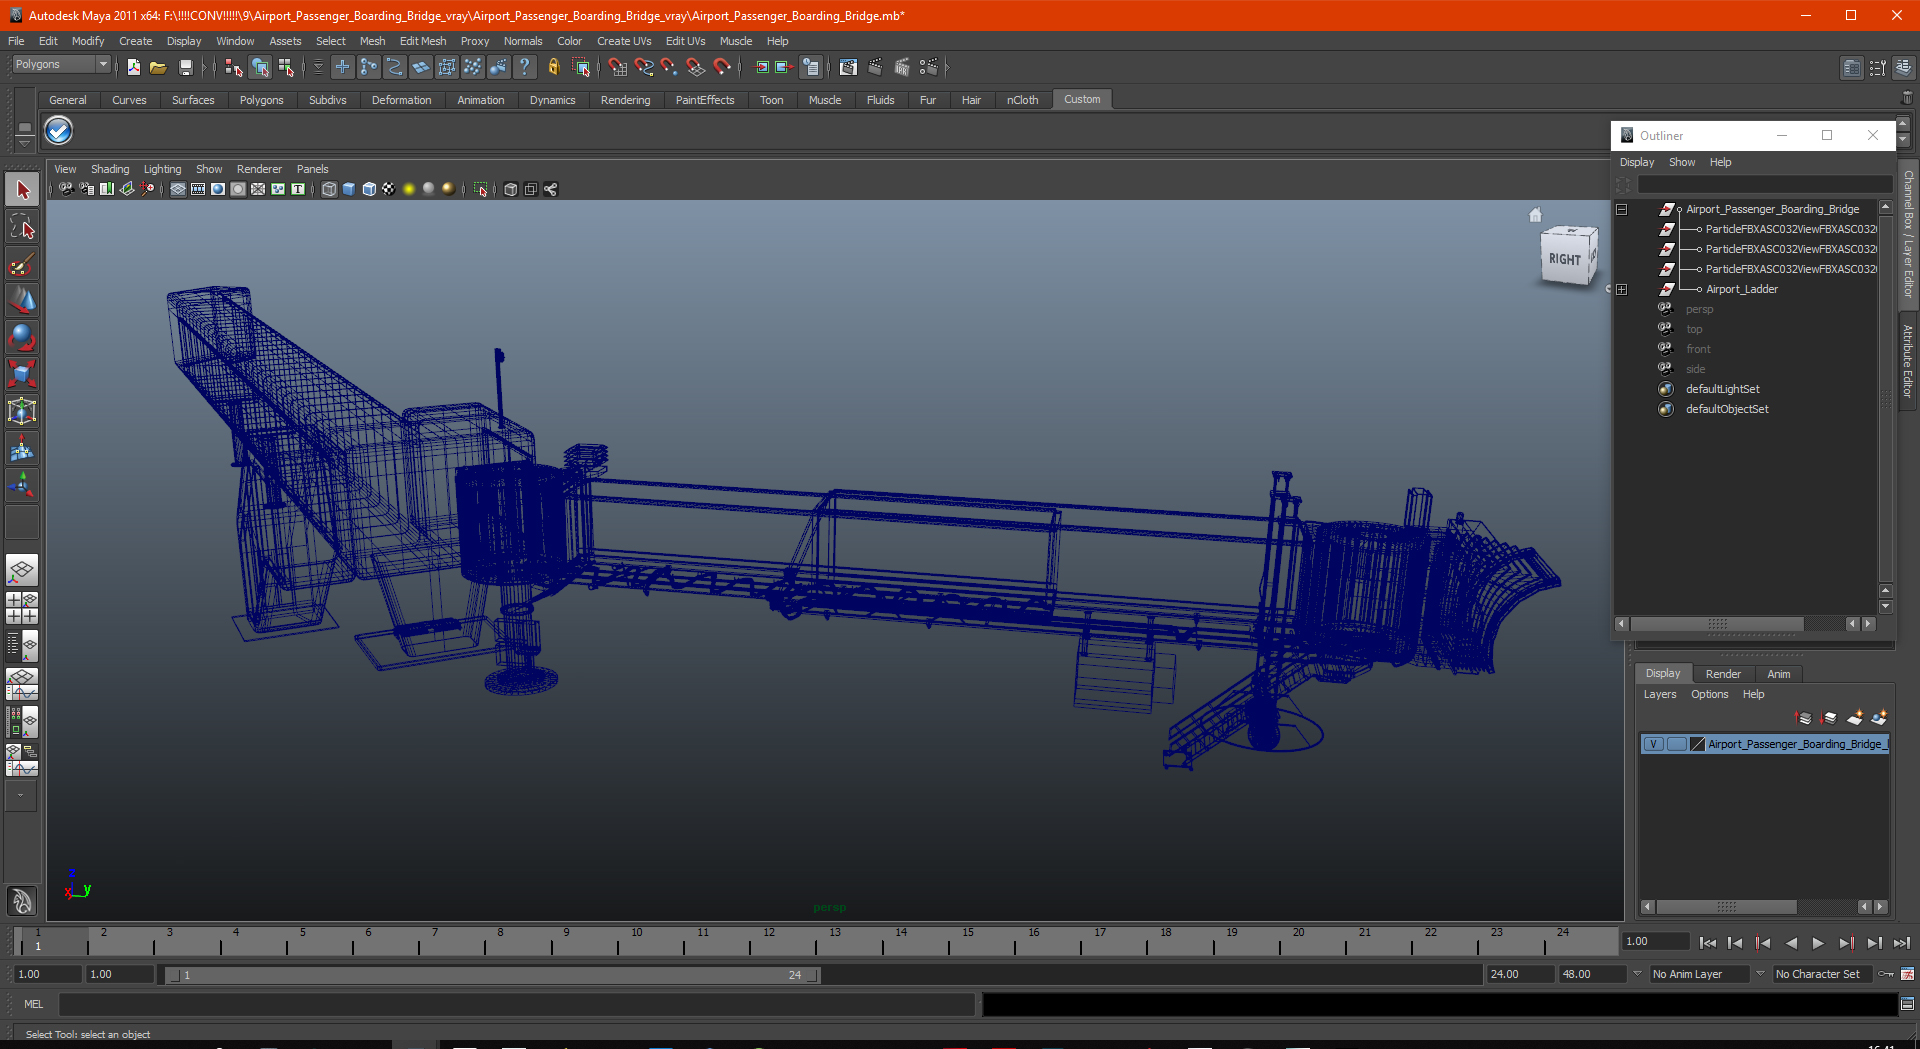Open the Create UVs menu

coord(624,41)
